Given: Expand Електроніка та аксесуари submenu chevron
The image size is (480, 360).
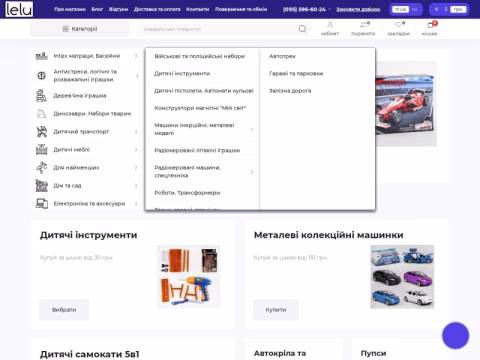Looking at the screenshot, I should [136, 203].
